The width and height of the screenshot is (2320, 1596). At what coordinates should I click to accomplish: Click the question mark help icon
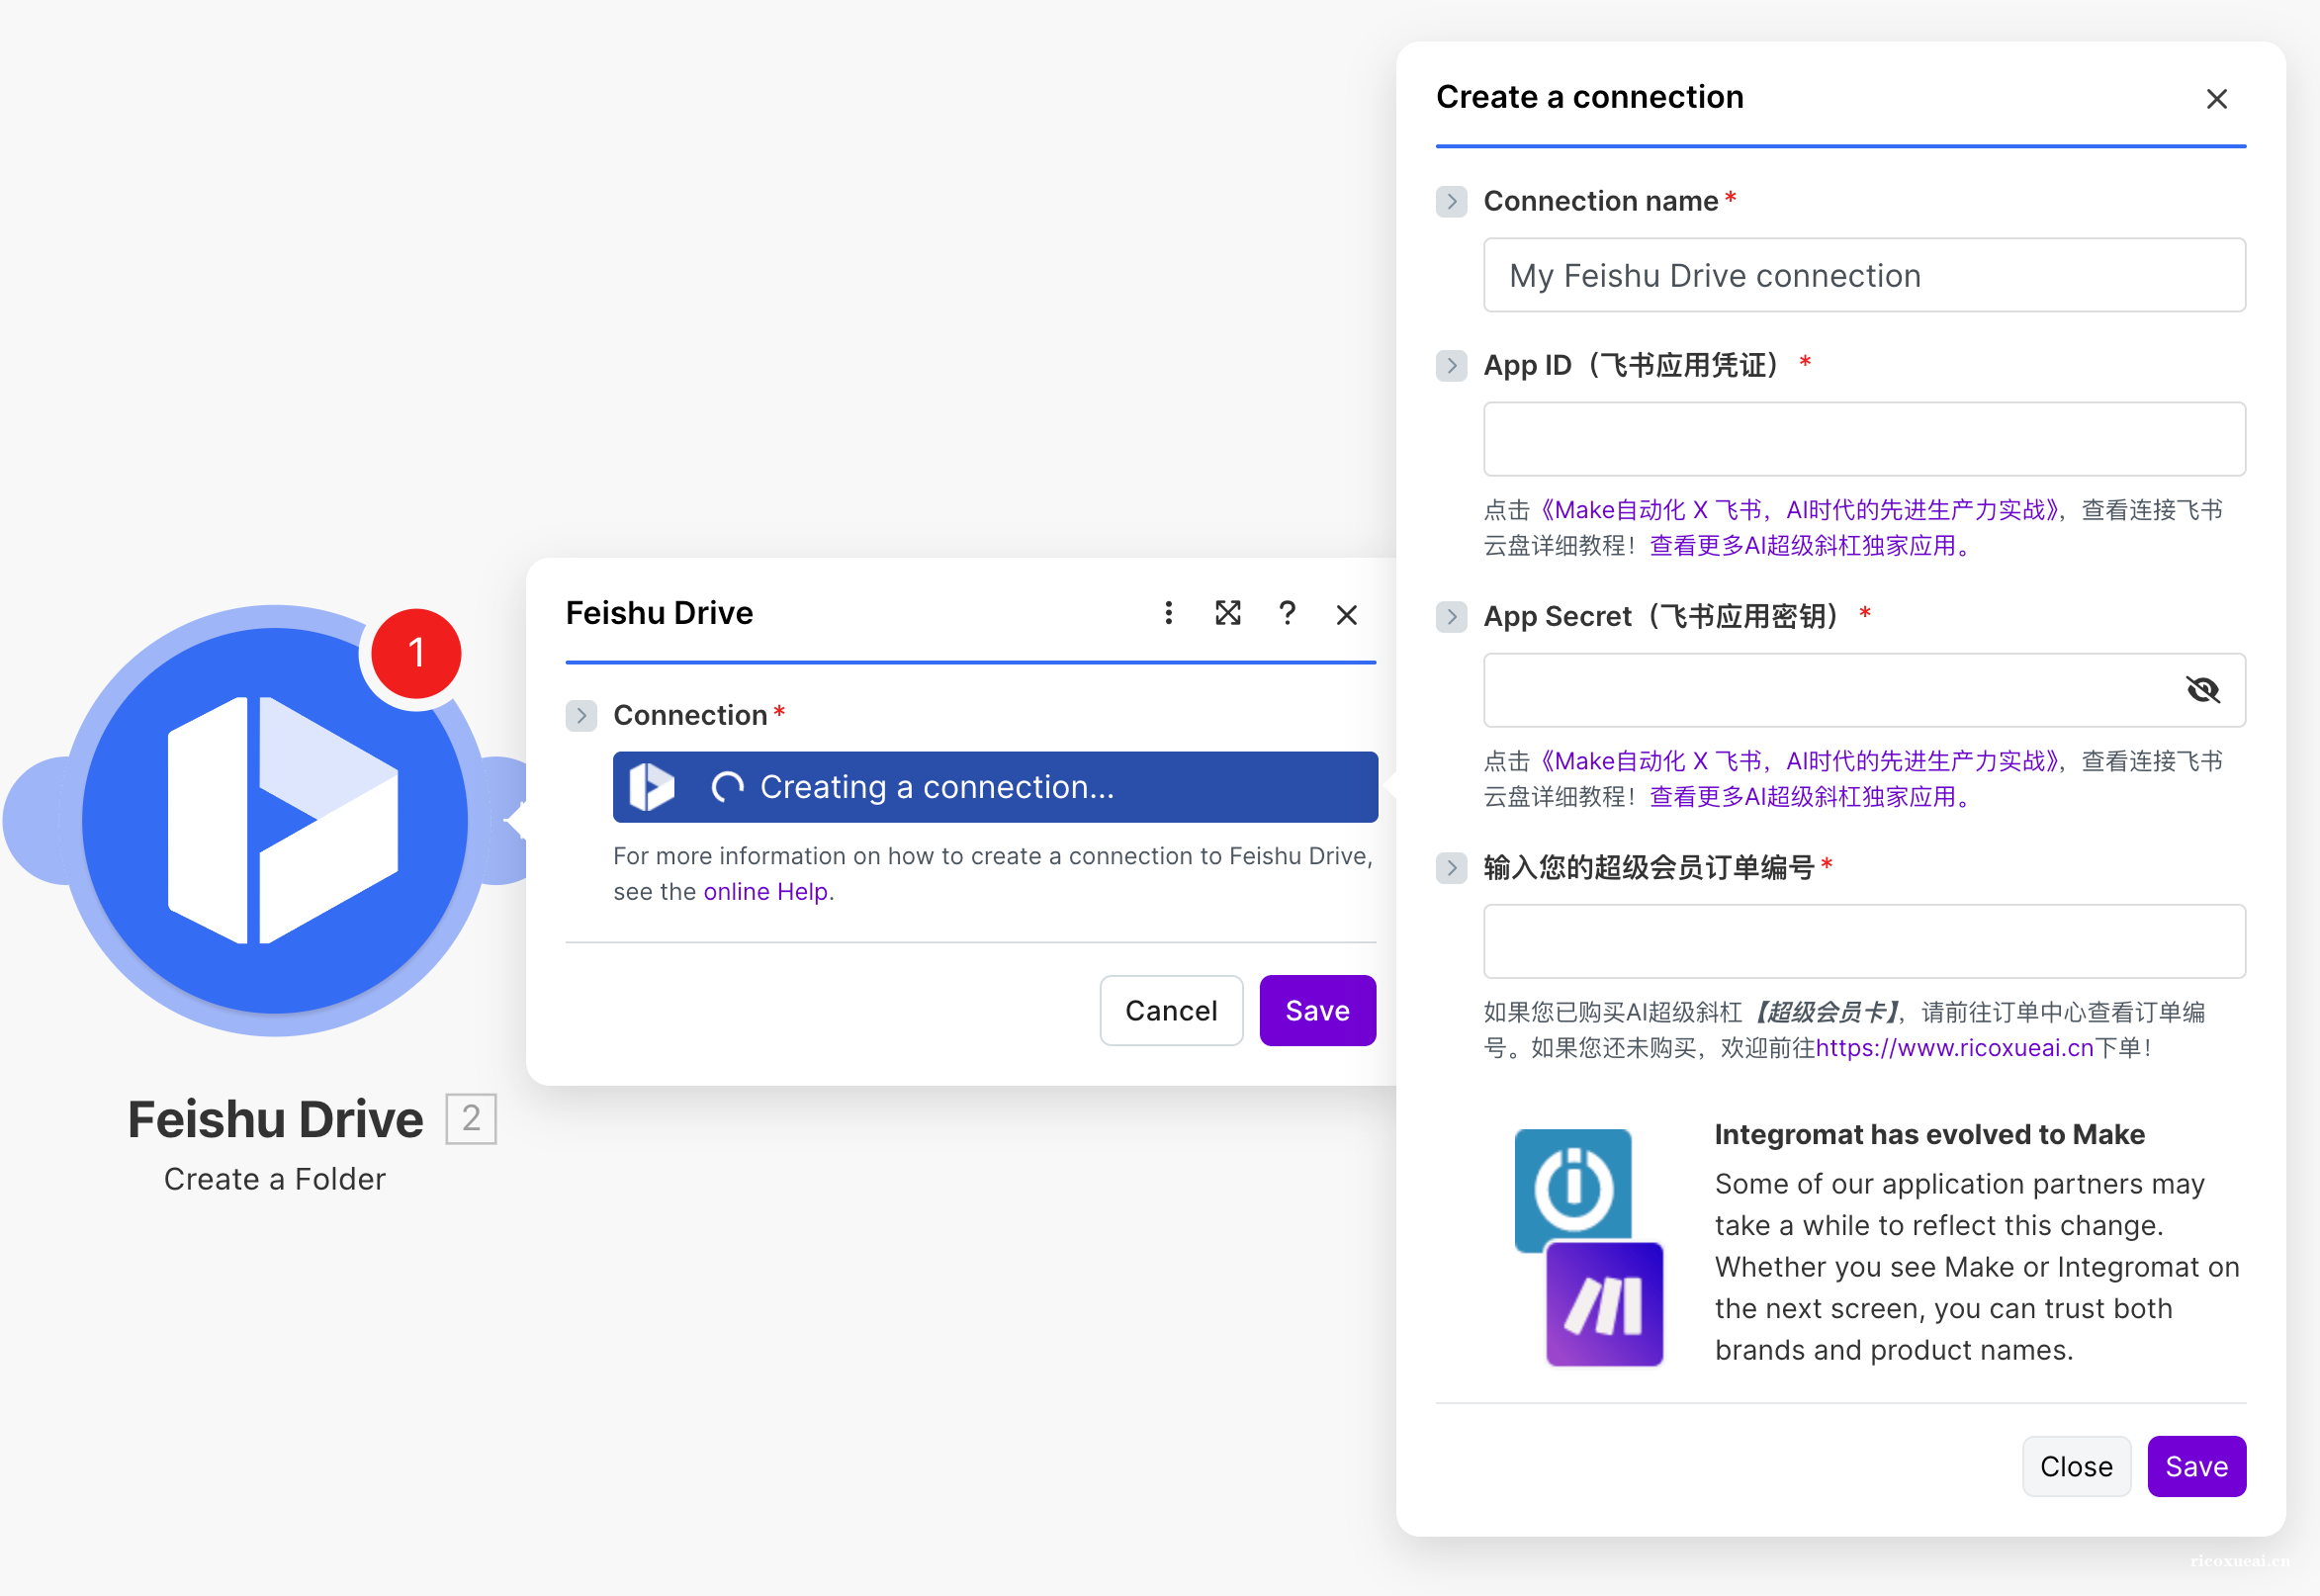1287,613
